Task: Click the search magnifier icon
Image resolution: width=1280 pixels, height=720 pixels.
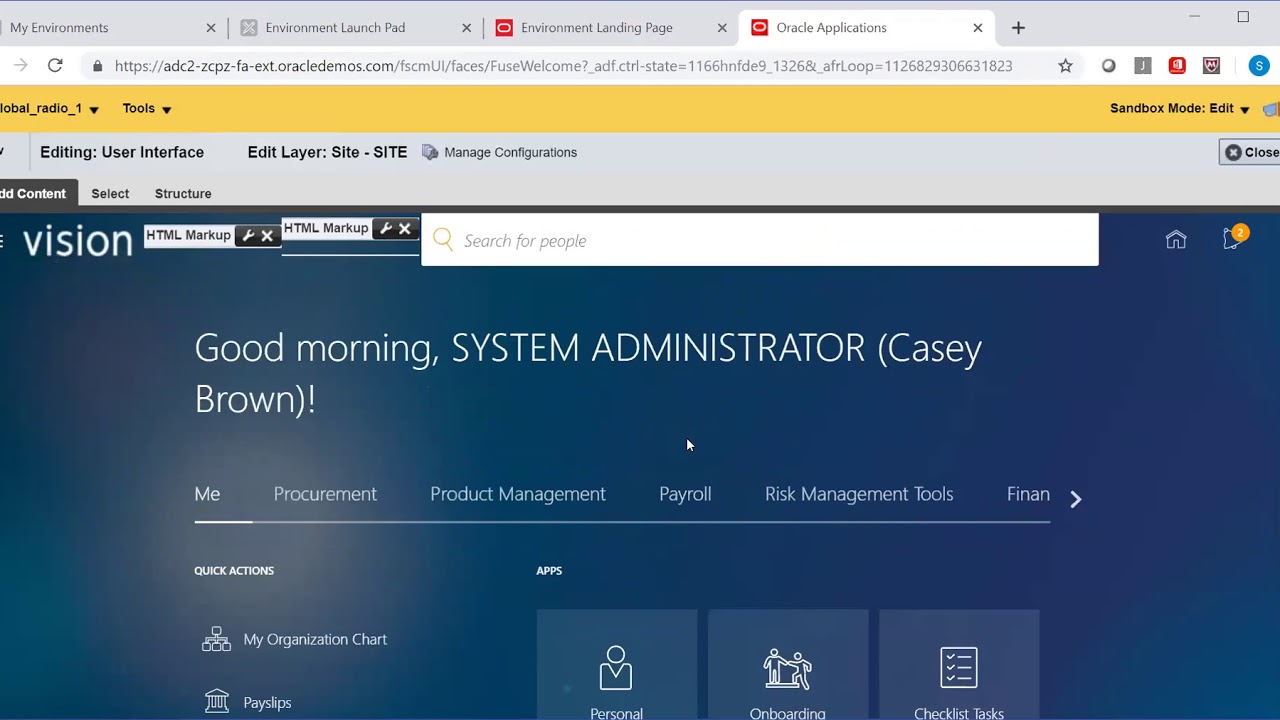Action: pyautogui.click(x=443, y=240)
